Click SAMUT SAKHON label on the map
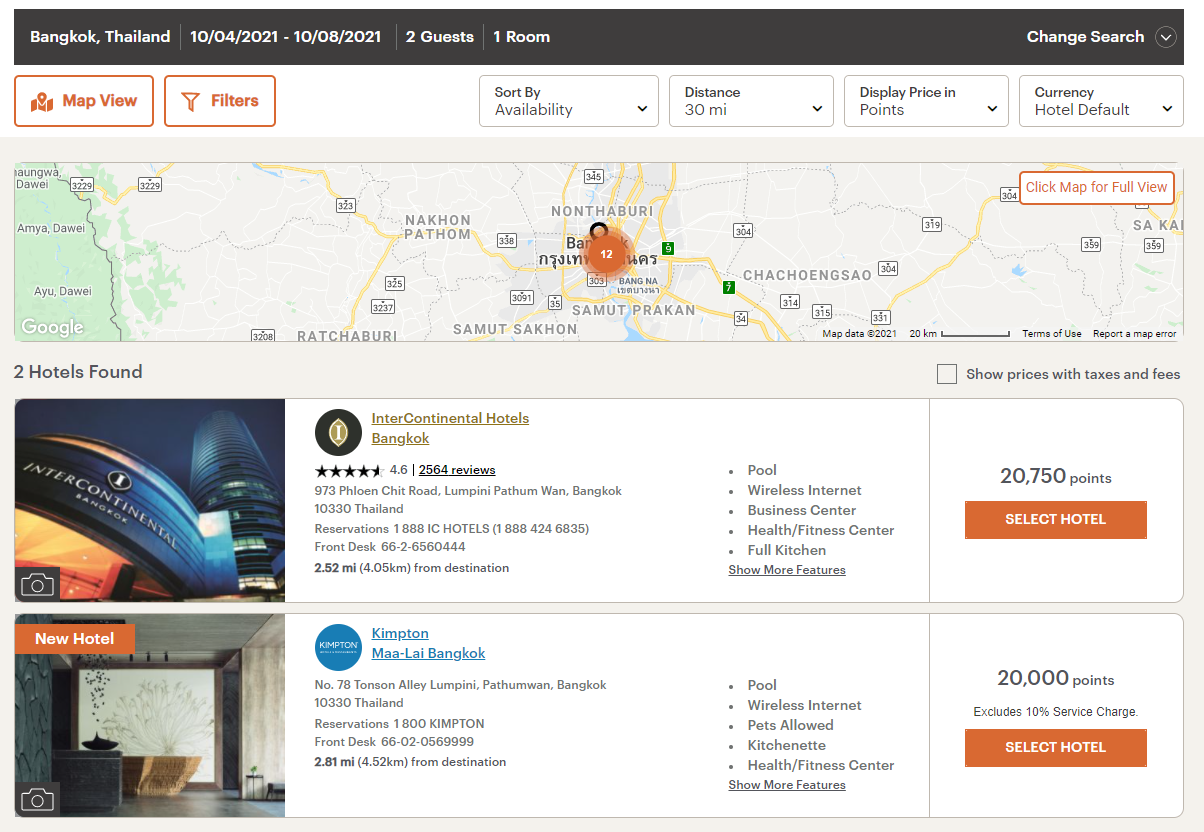Image resolution: width=1204 pixels, height=832 pixels. click(515, 329)
